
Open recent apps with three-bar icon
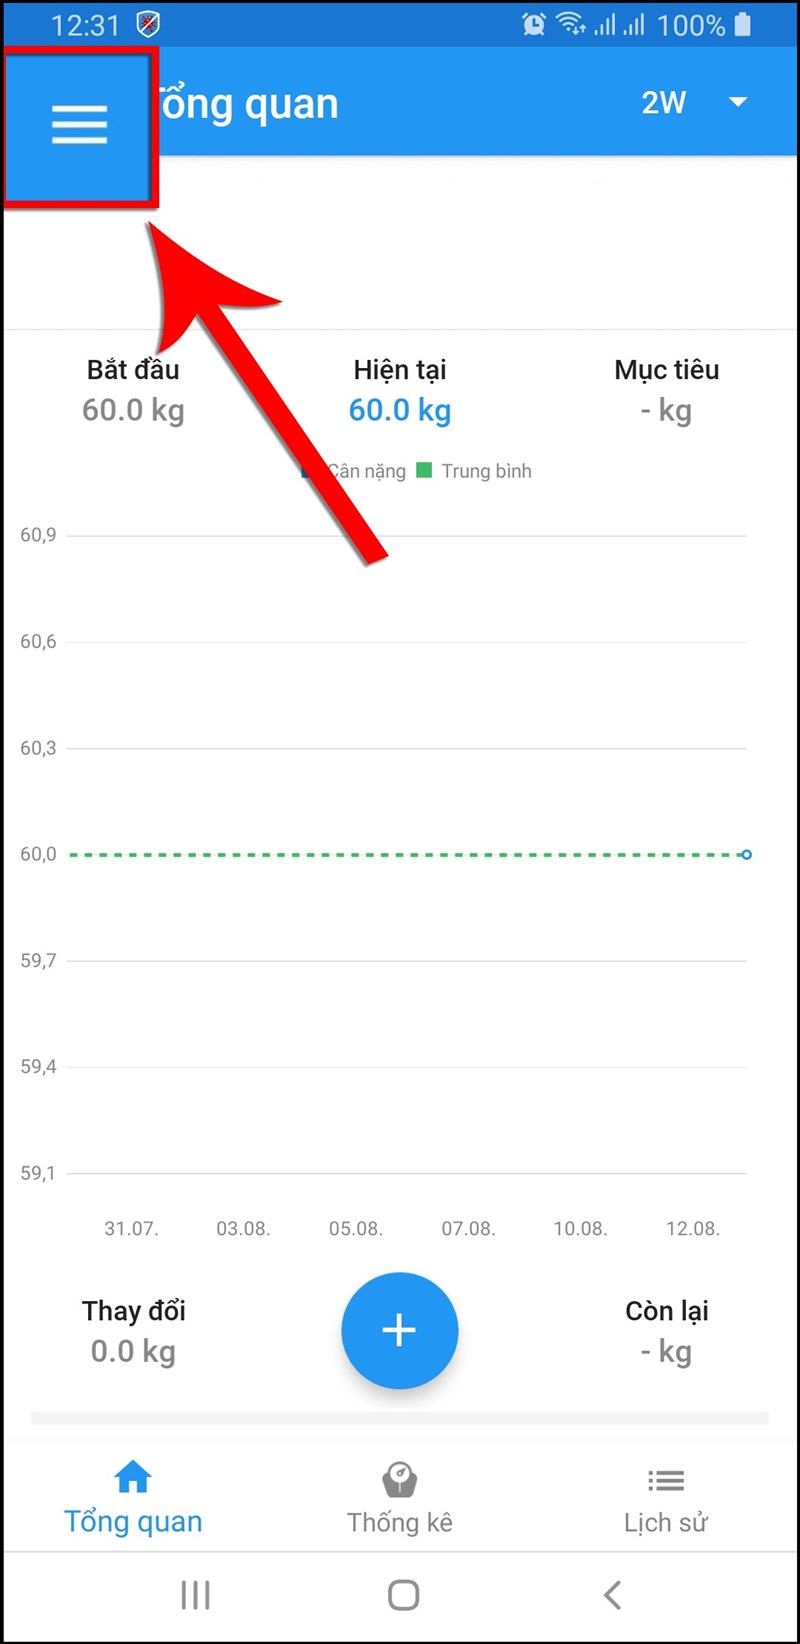point(195,1595)
